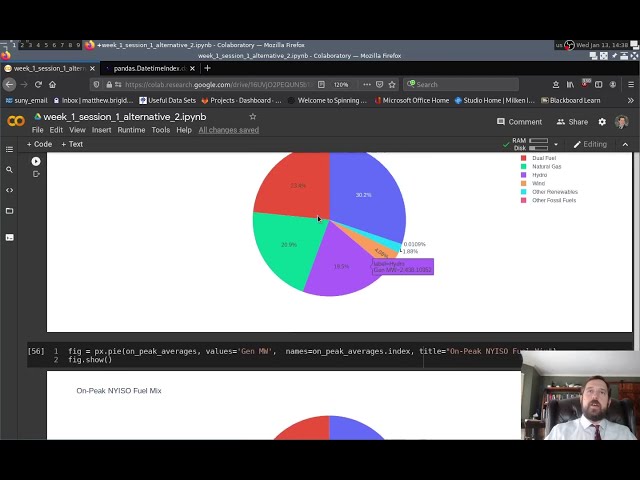Open the find and replace search icon
This screenshot has width=640, height=480.
coord(9,169)
